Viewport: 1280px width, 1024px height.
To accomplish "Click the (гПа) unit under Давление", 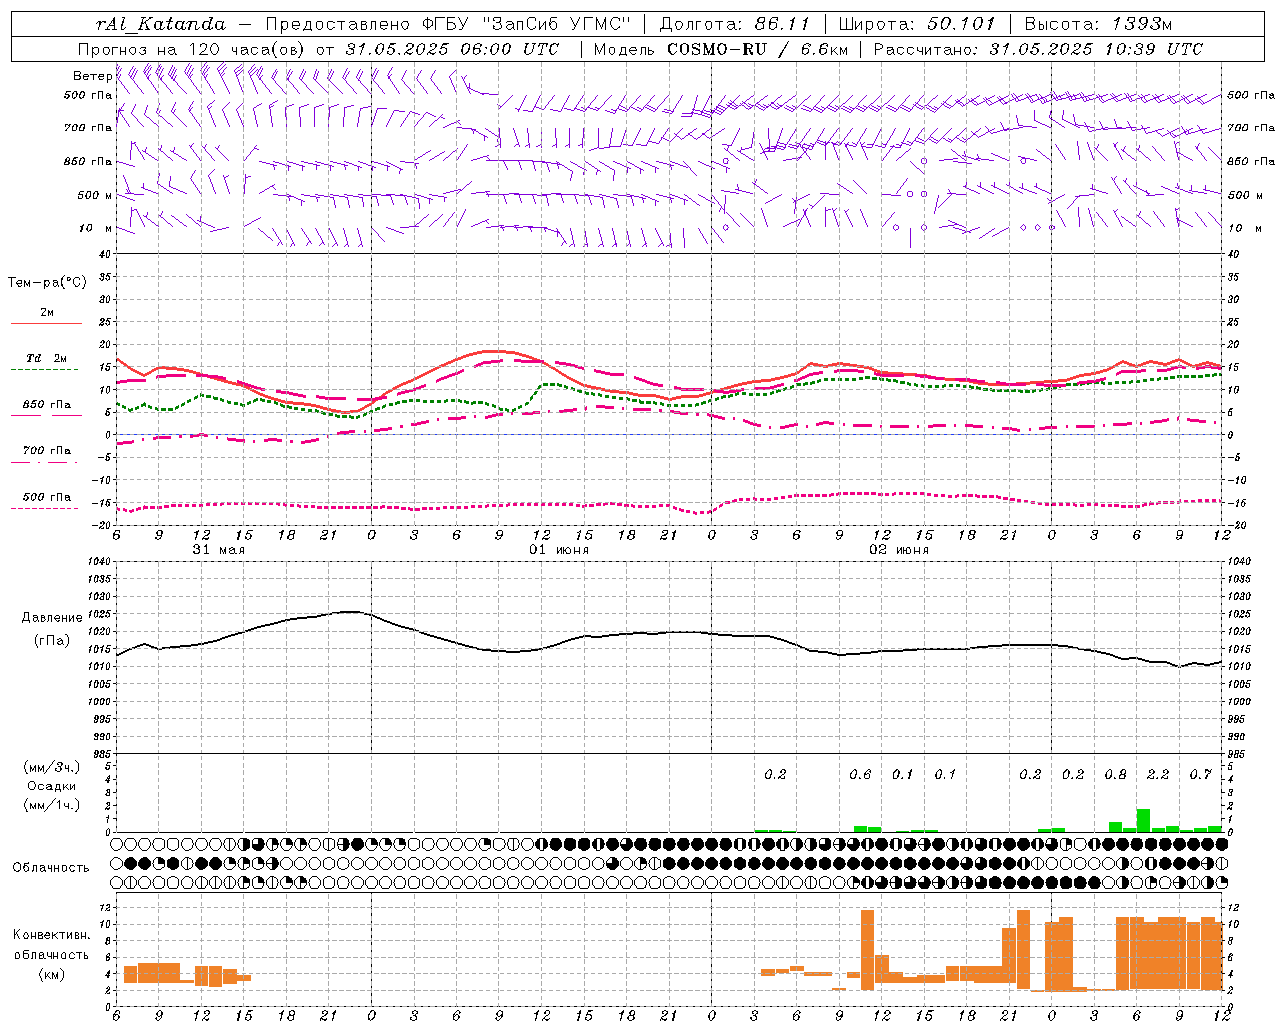I will pyautogui.click(x=52, y=641).
